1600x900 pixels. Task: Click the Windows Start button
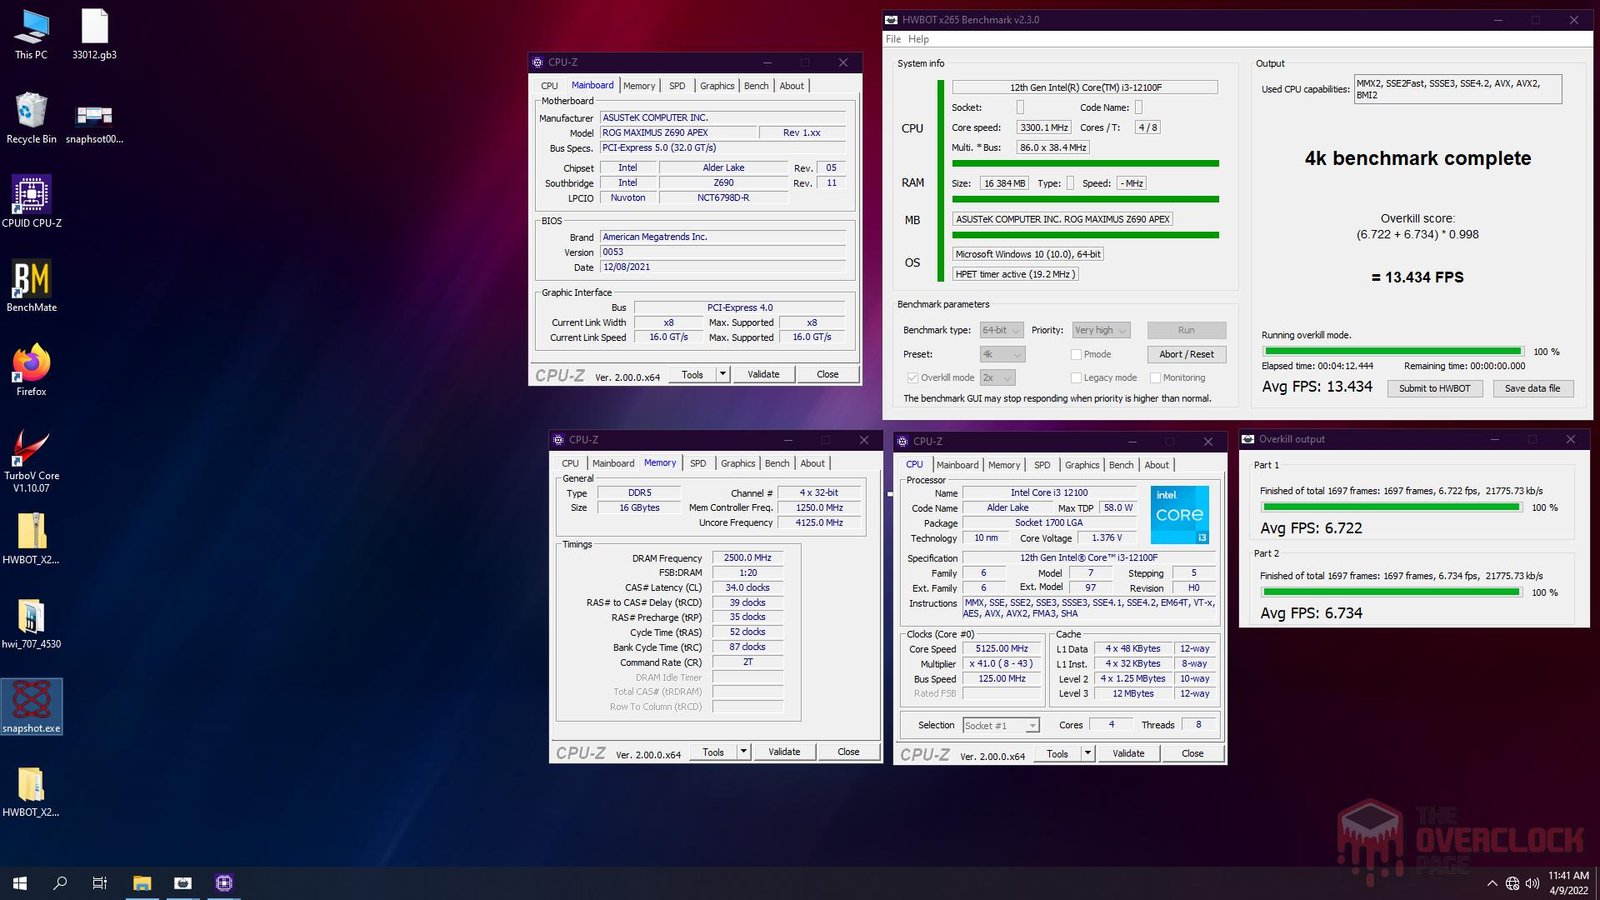coord(20,883)
